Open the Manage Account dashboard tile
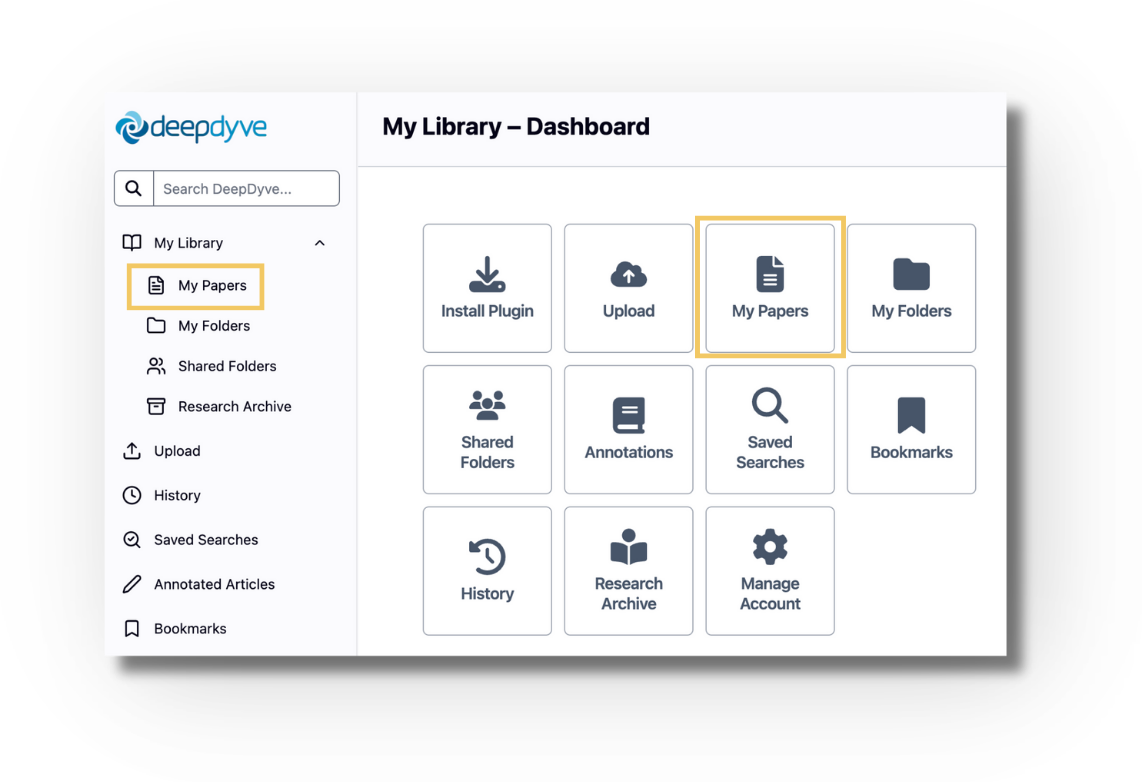The image size is (1142, 782). pyautogui.click(x=770, y=571)
